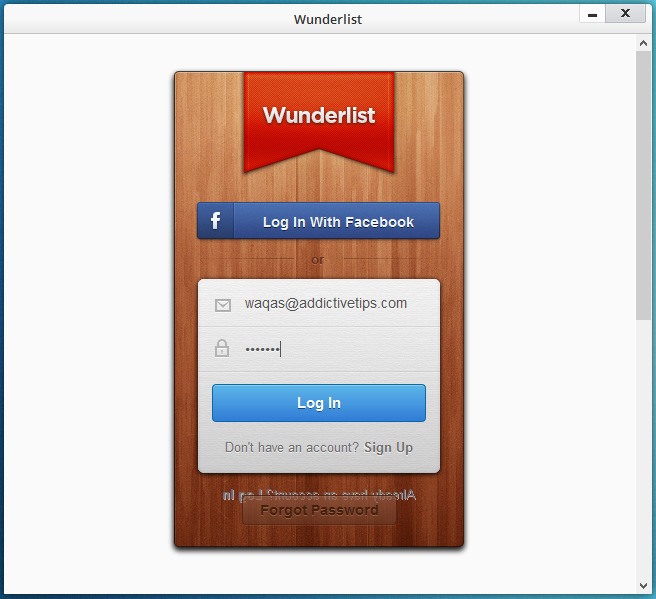This screenshot has height=599, width=656.
Task: Click the red Wunderlist ribbon logo
Action: pyautogui.click(x=319, y=121)
